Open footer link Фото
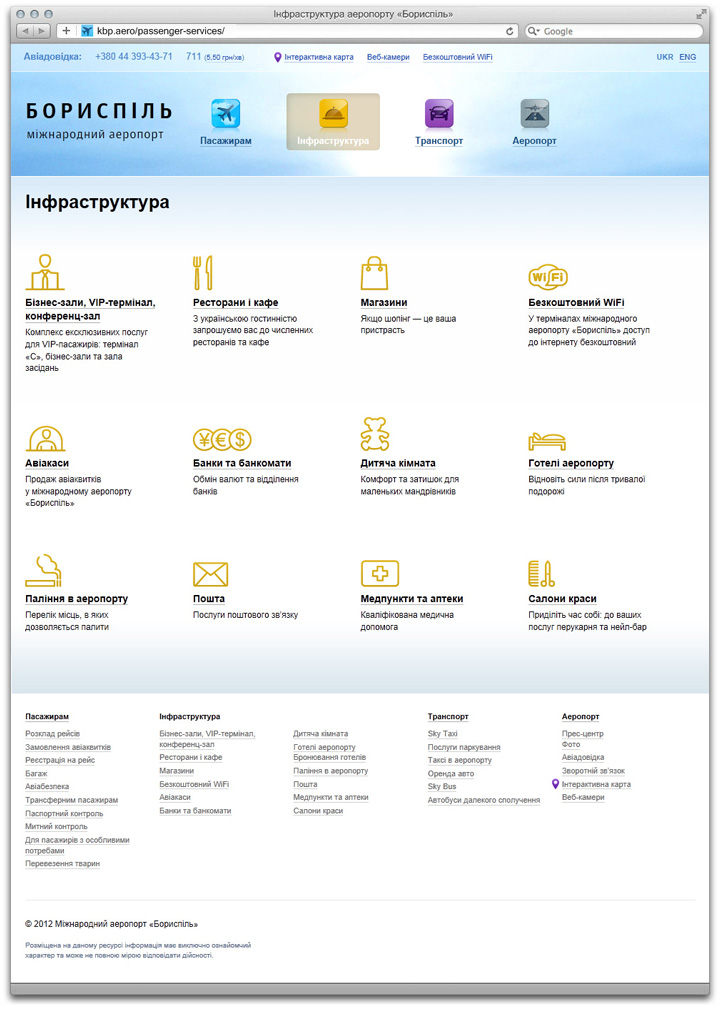The width and height of the screenshot is (720, 1010). click(571, 744)
